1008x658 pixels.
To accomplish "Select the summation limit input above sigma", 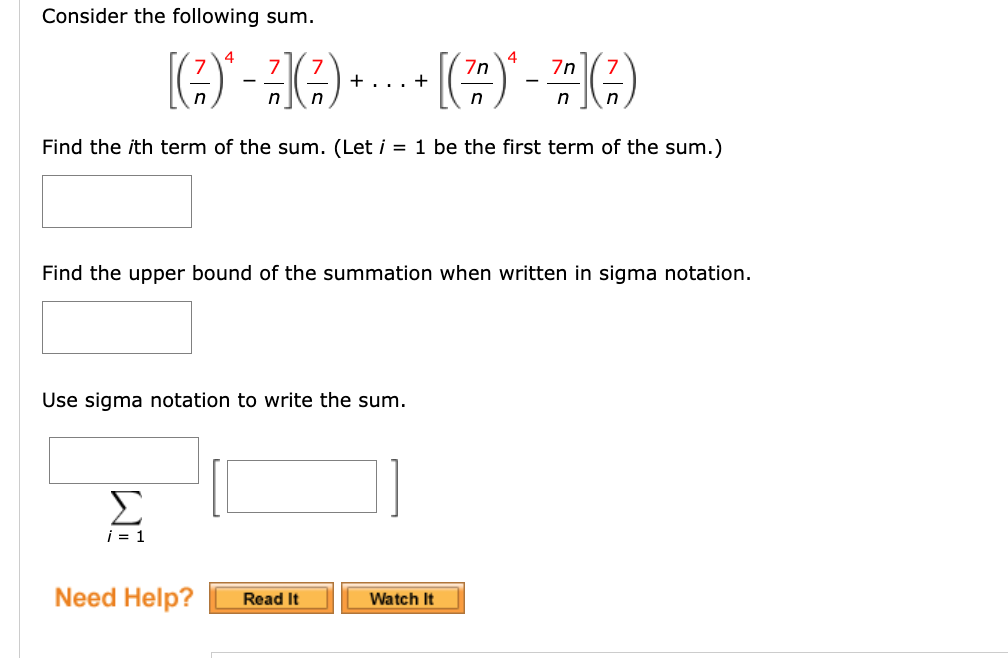I will point(123,460).
